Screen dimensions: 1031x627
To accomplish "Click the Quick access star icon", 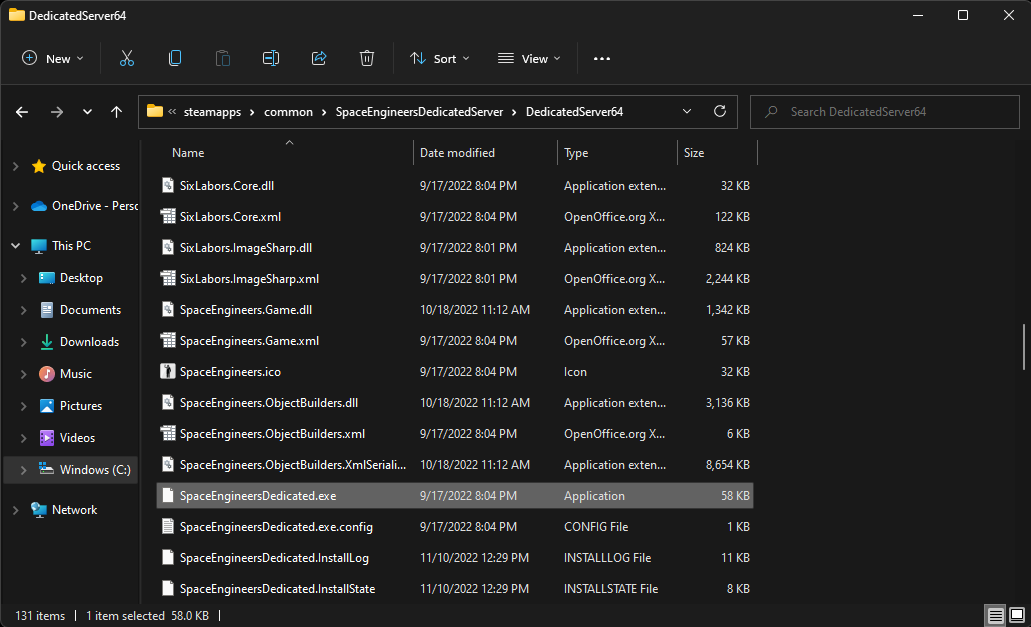I will [39, 166].
